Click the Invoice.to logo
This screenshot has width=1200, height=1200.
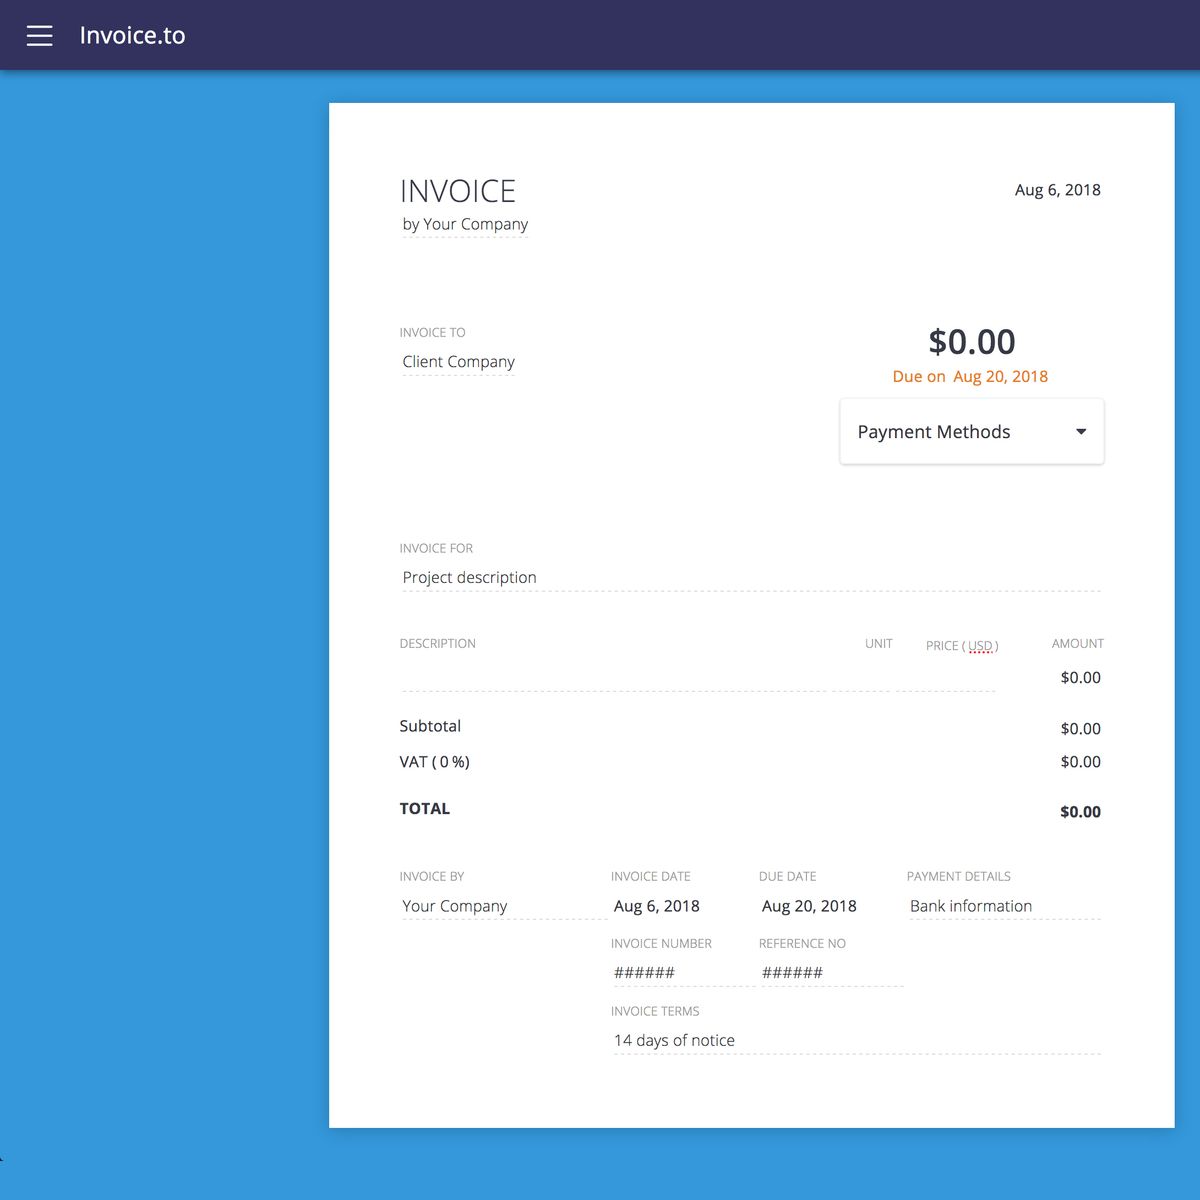tap(132, 35)
